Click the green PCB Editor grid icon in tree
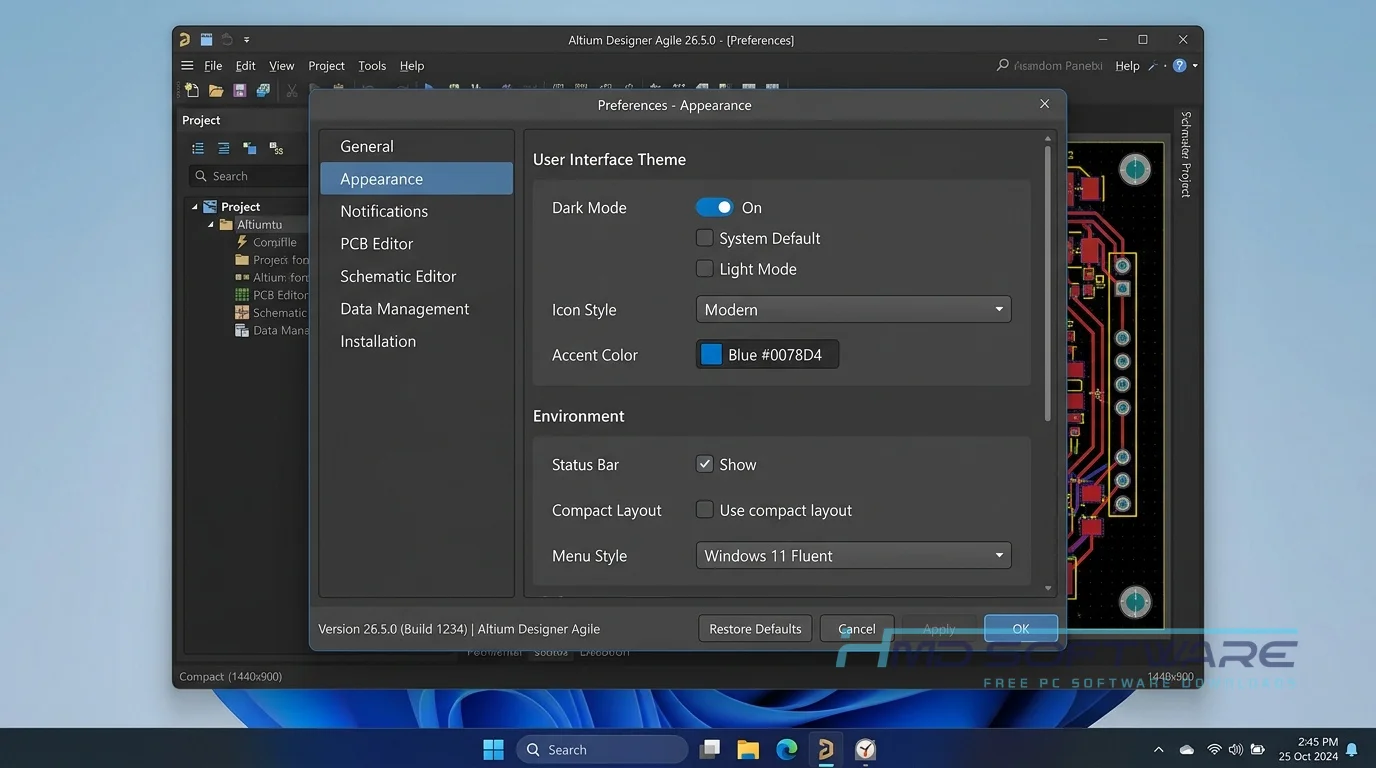 [x=242, y=295]
